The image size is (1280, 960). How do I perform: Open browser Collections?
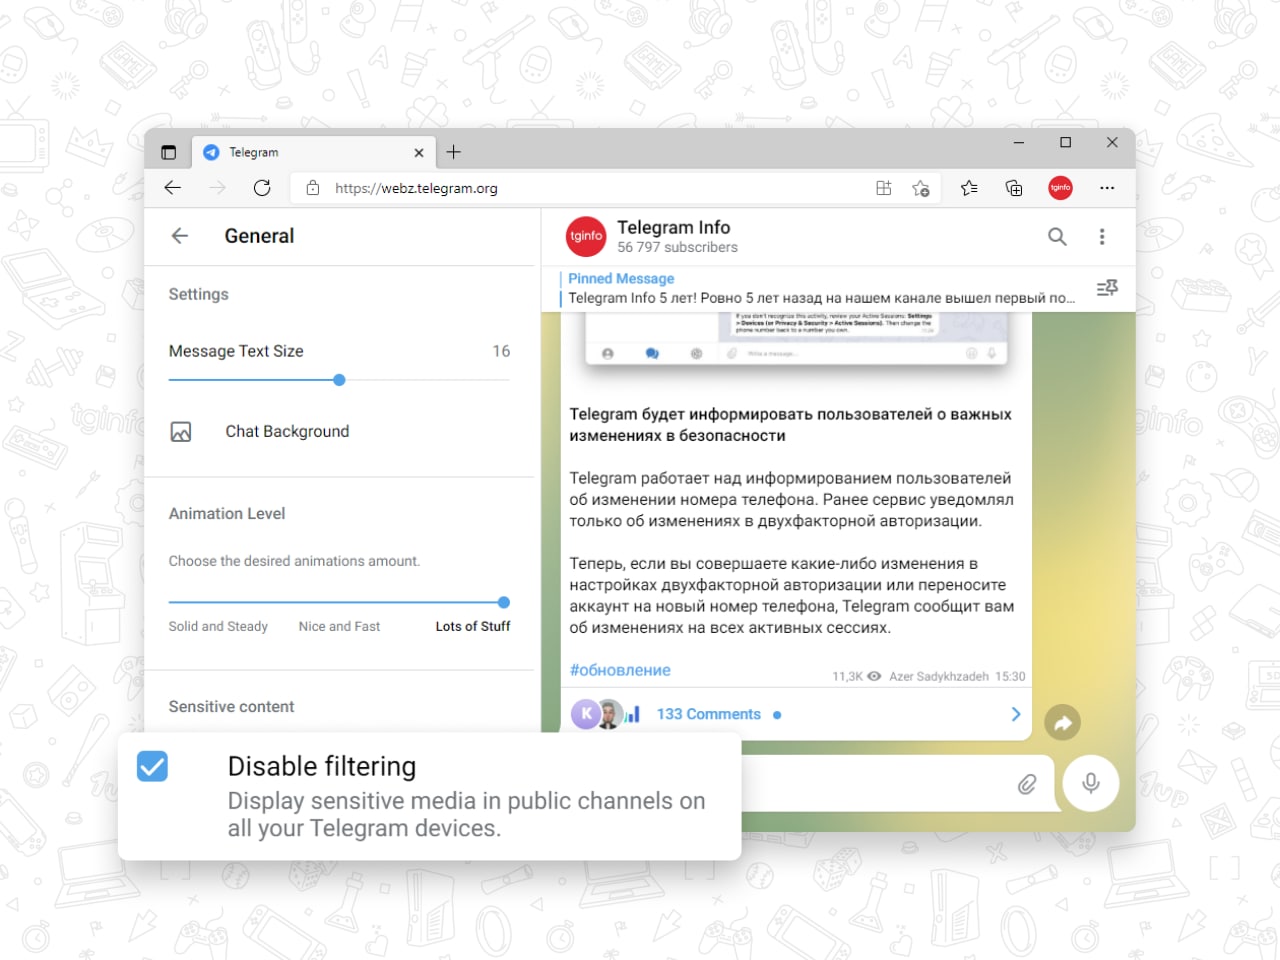[x=1014, y=188]
